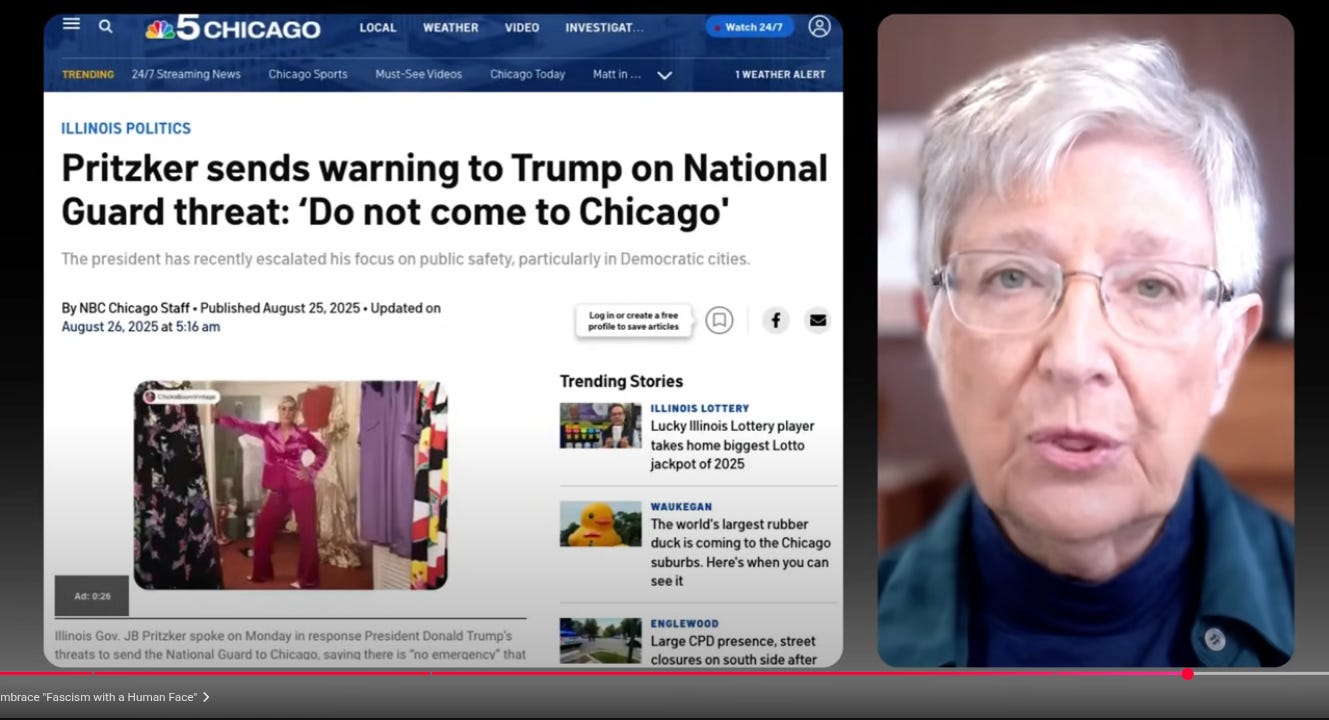
Task: Open the 24/7 Streaming News trending link
Action: point(186,74)
